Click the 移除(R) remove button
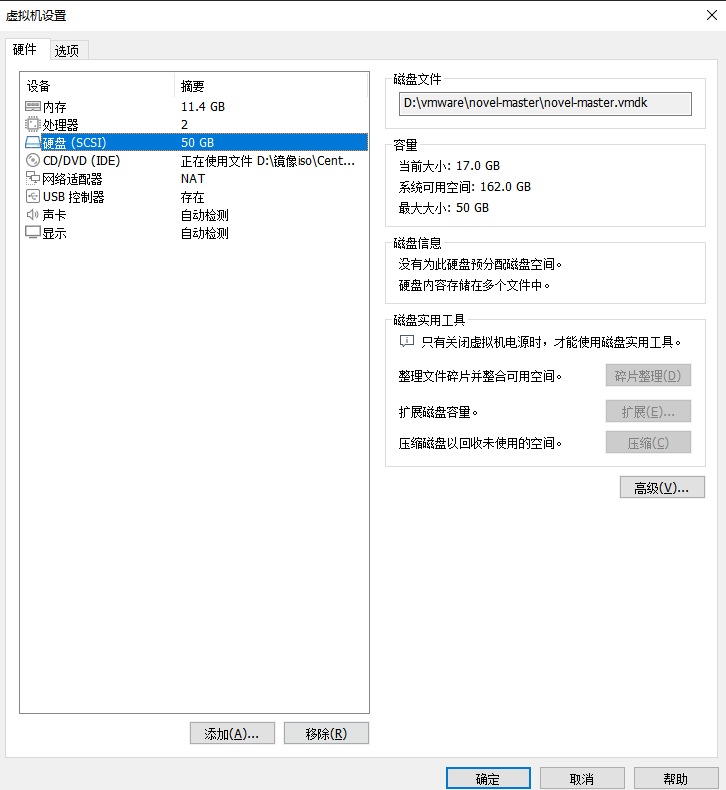This screenshot has height=790, width=726. (x=326, y=734)
